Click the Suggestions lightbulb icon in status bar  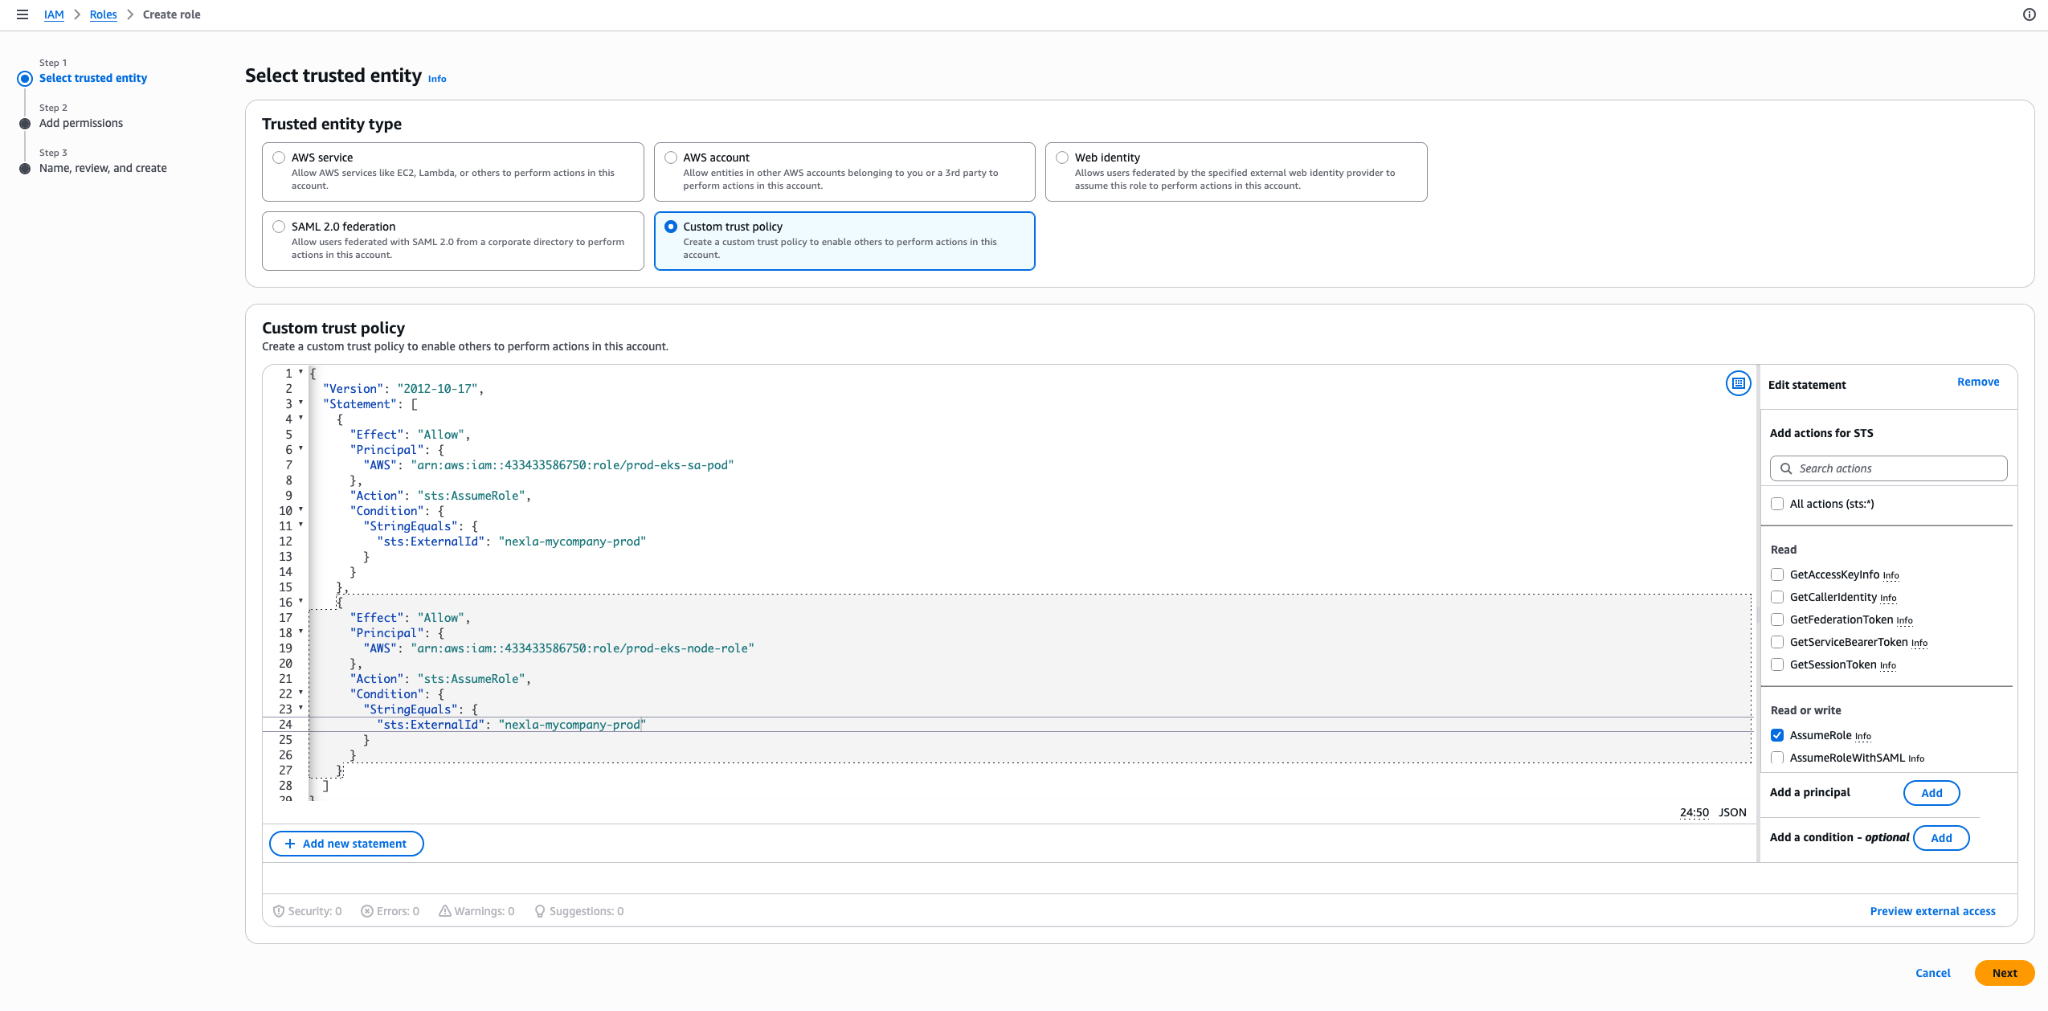(540, 911)
